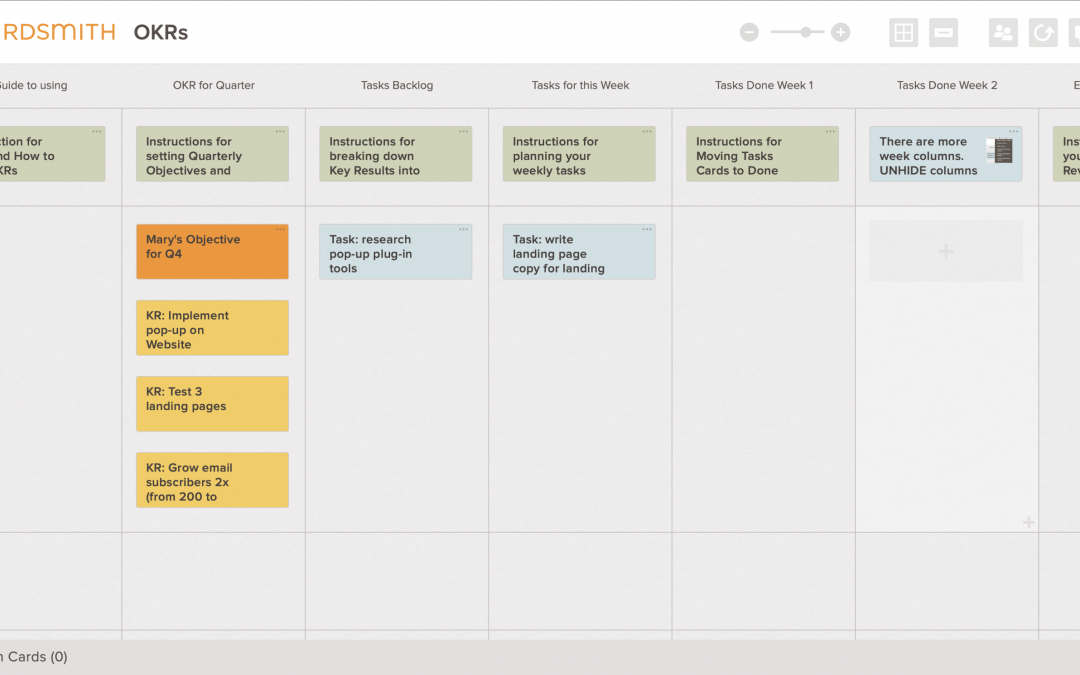Open the collaborators people icon
The height and width of the screenshot is (675, 1080).
click(1004, 32)
